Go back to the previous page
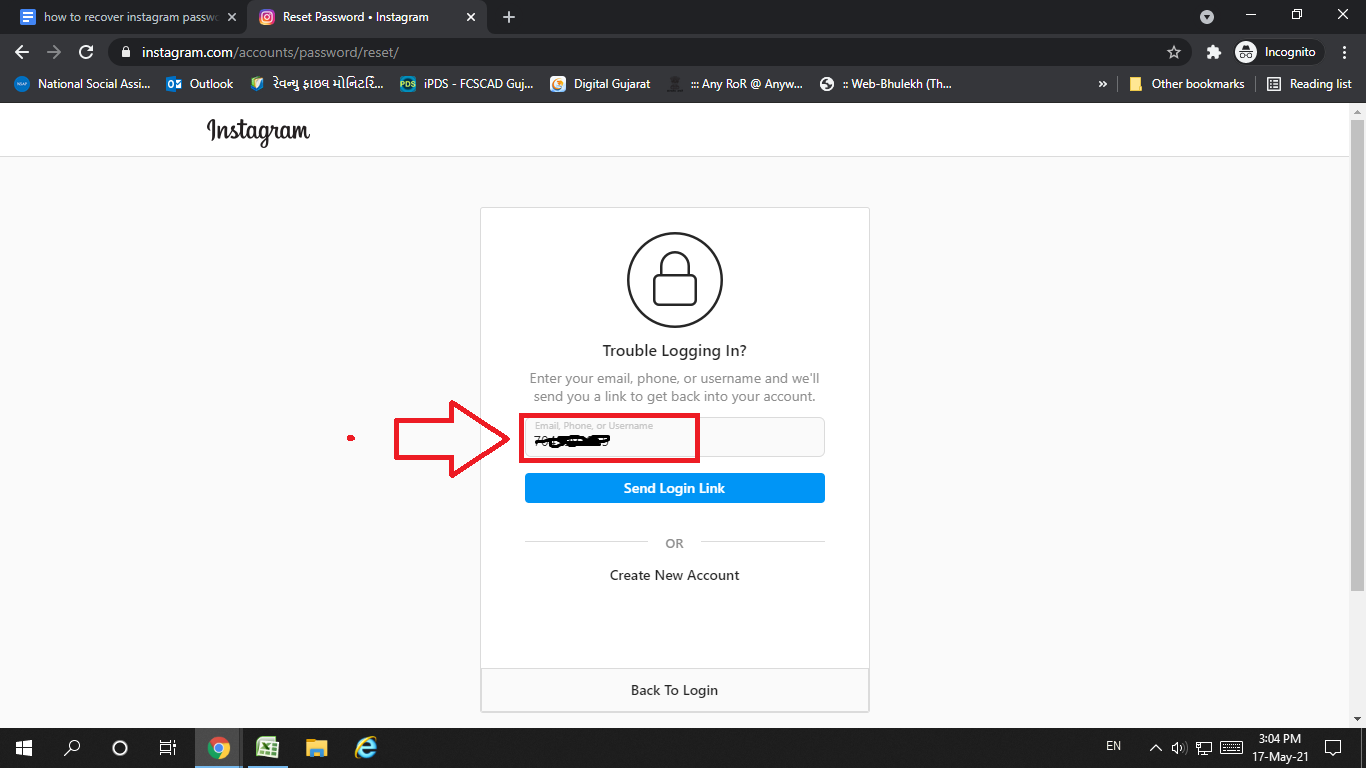Screen dimensions: 1366x768 [x=22, y=52]
